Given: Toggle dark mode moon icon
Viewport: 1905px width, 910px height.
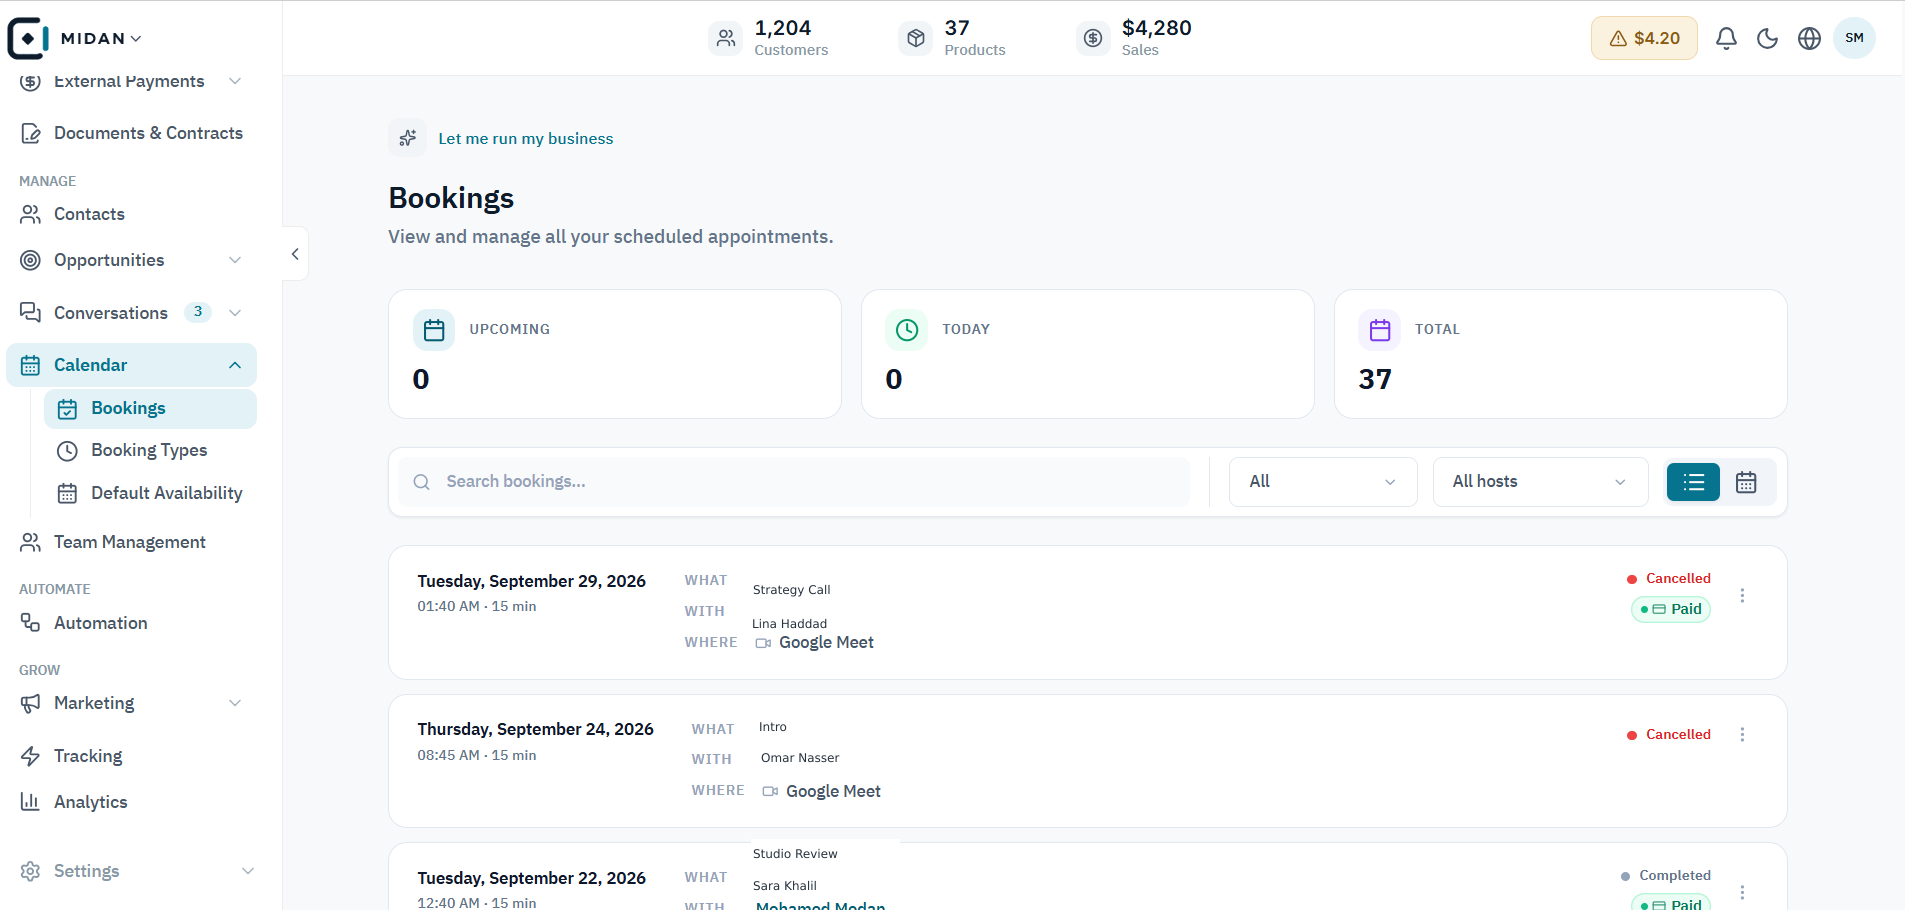Looking at the screenshot, I should point(1768,38).
